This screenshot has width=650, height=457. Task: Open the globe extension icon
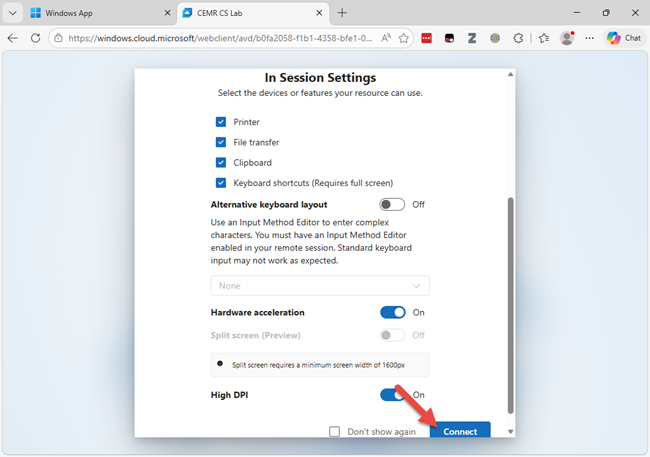pos(495,38)
